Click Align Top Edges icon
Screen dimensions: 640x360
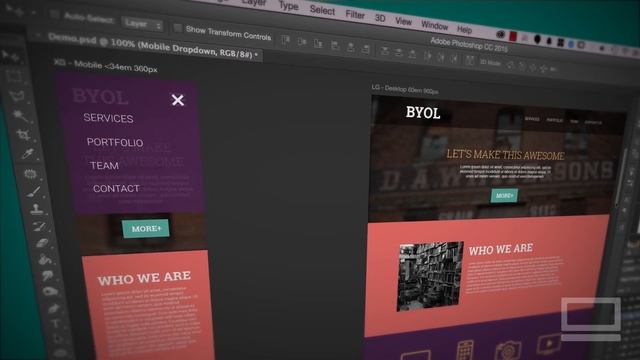tap(285, 40)
